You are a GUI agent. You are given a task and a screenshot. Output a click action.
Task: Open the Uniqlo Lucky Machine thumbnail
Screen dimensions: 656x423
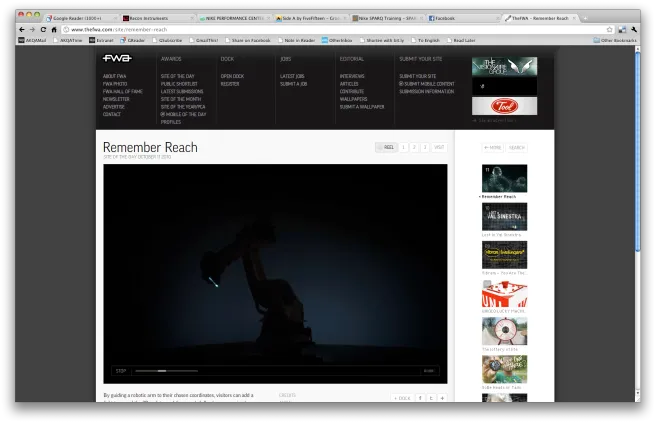point(505,293)
